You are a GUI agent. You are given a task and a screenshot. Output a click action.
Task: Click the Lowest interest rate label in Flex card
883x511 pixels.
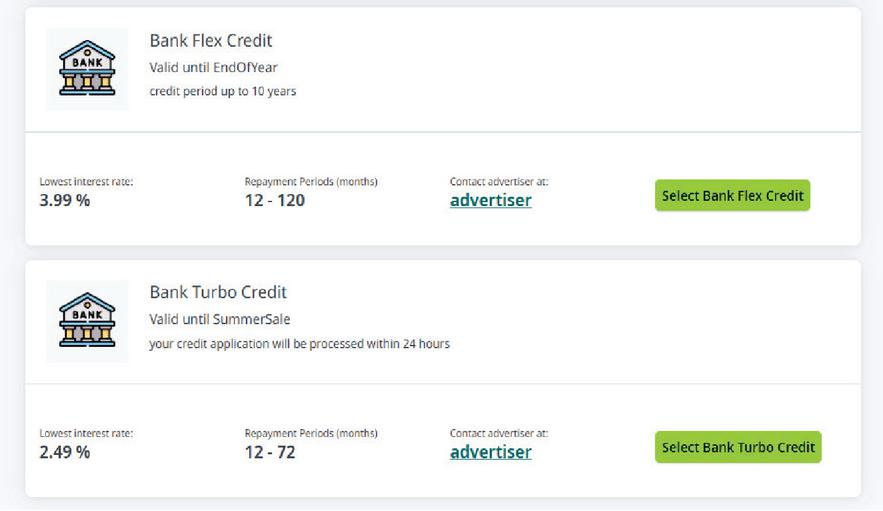click(x=86, y=182)
